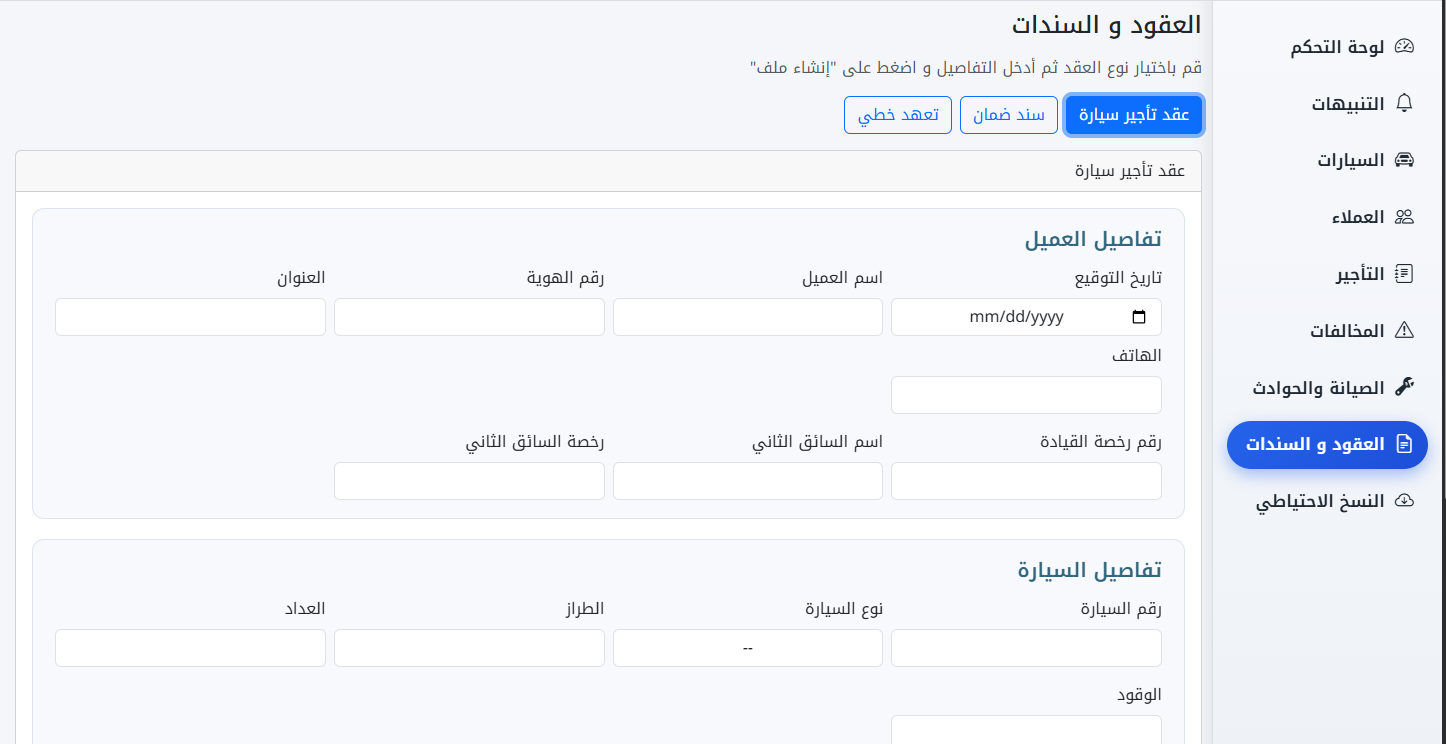Click the العقود و السندات page title
This screenshot has width=1446, height=744.
coord(1107,25)
